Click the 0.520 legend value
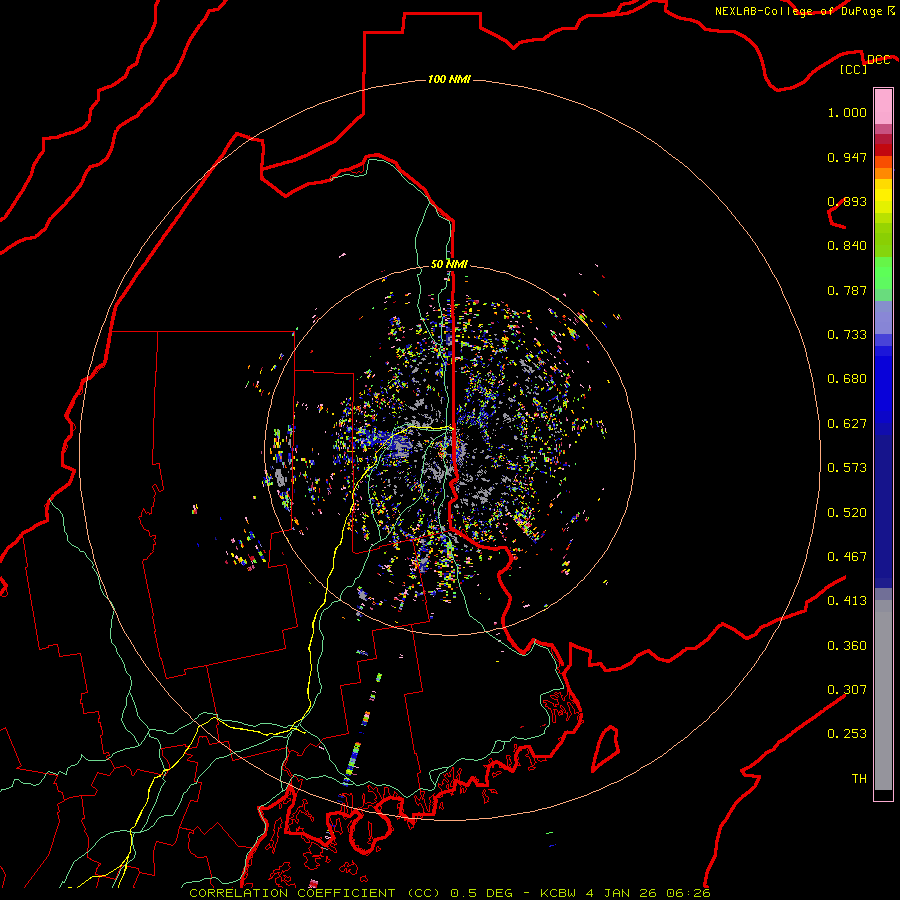This screenshot has width=900, height=900. [x=847, y=513]
